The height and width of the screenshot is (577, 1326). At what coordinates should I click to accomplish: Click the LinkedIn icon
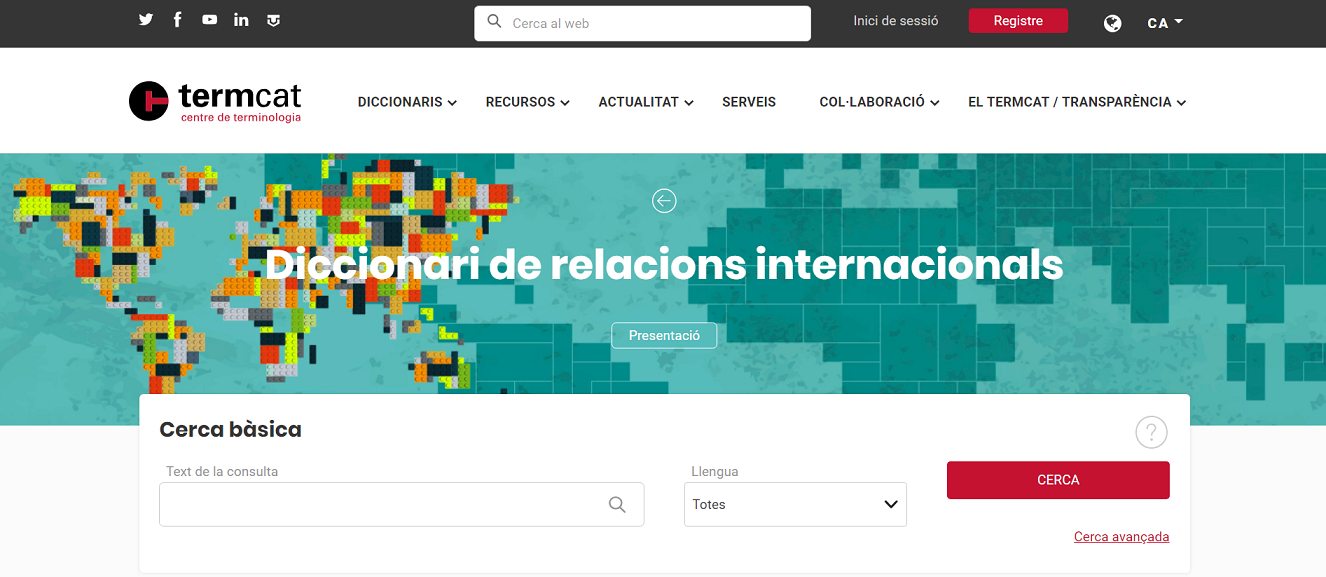(x=241, y=20)
